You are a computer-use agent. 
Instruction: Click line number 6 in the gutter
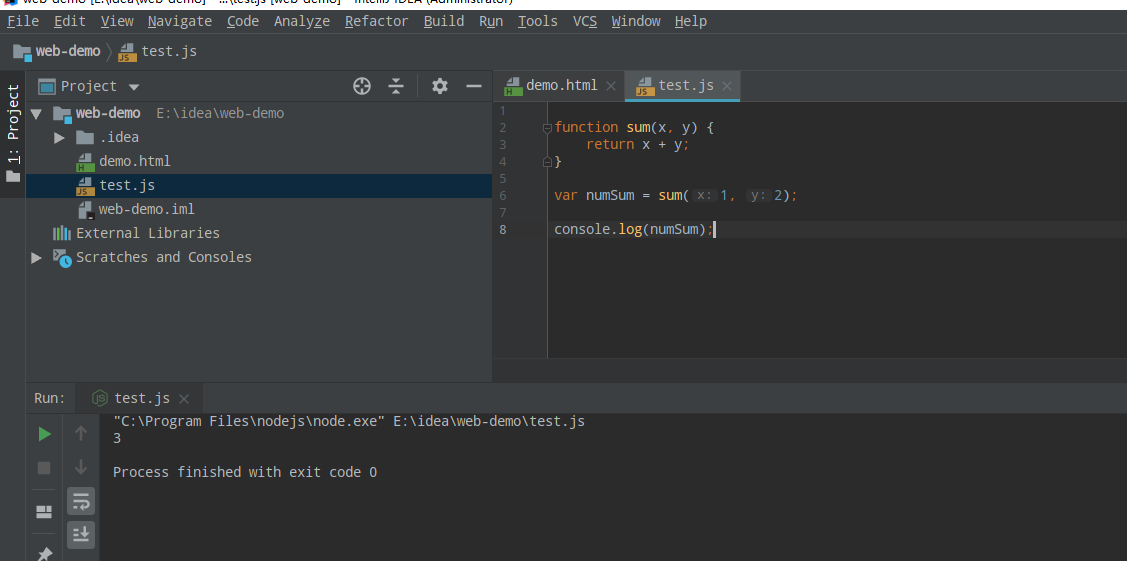point(502,195)
